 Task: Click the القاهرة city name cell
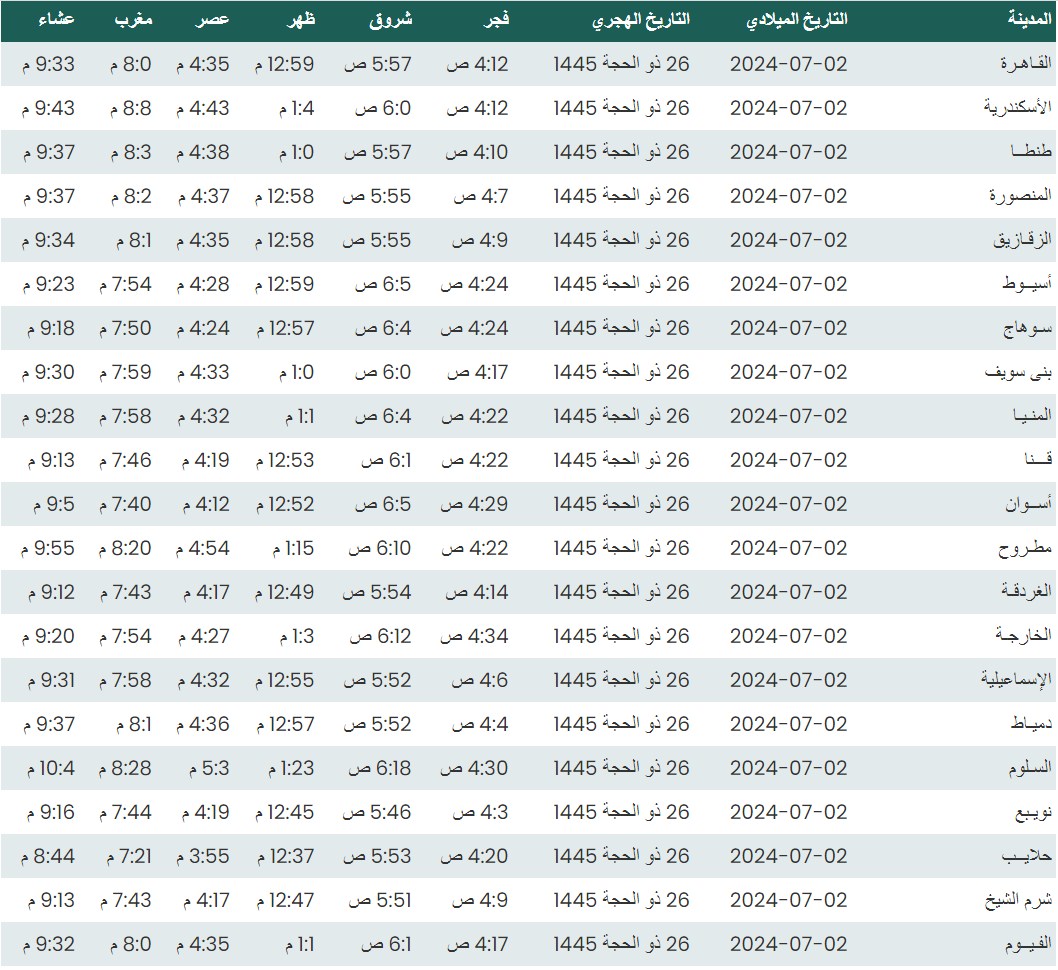tap(1022, 64)
